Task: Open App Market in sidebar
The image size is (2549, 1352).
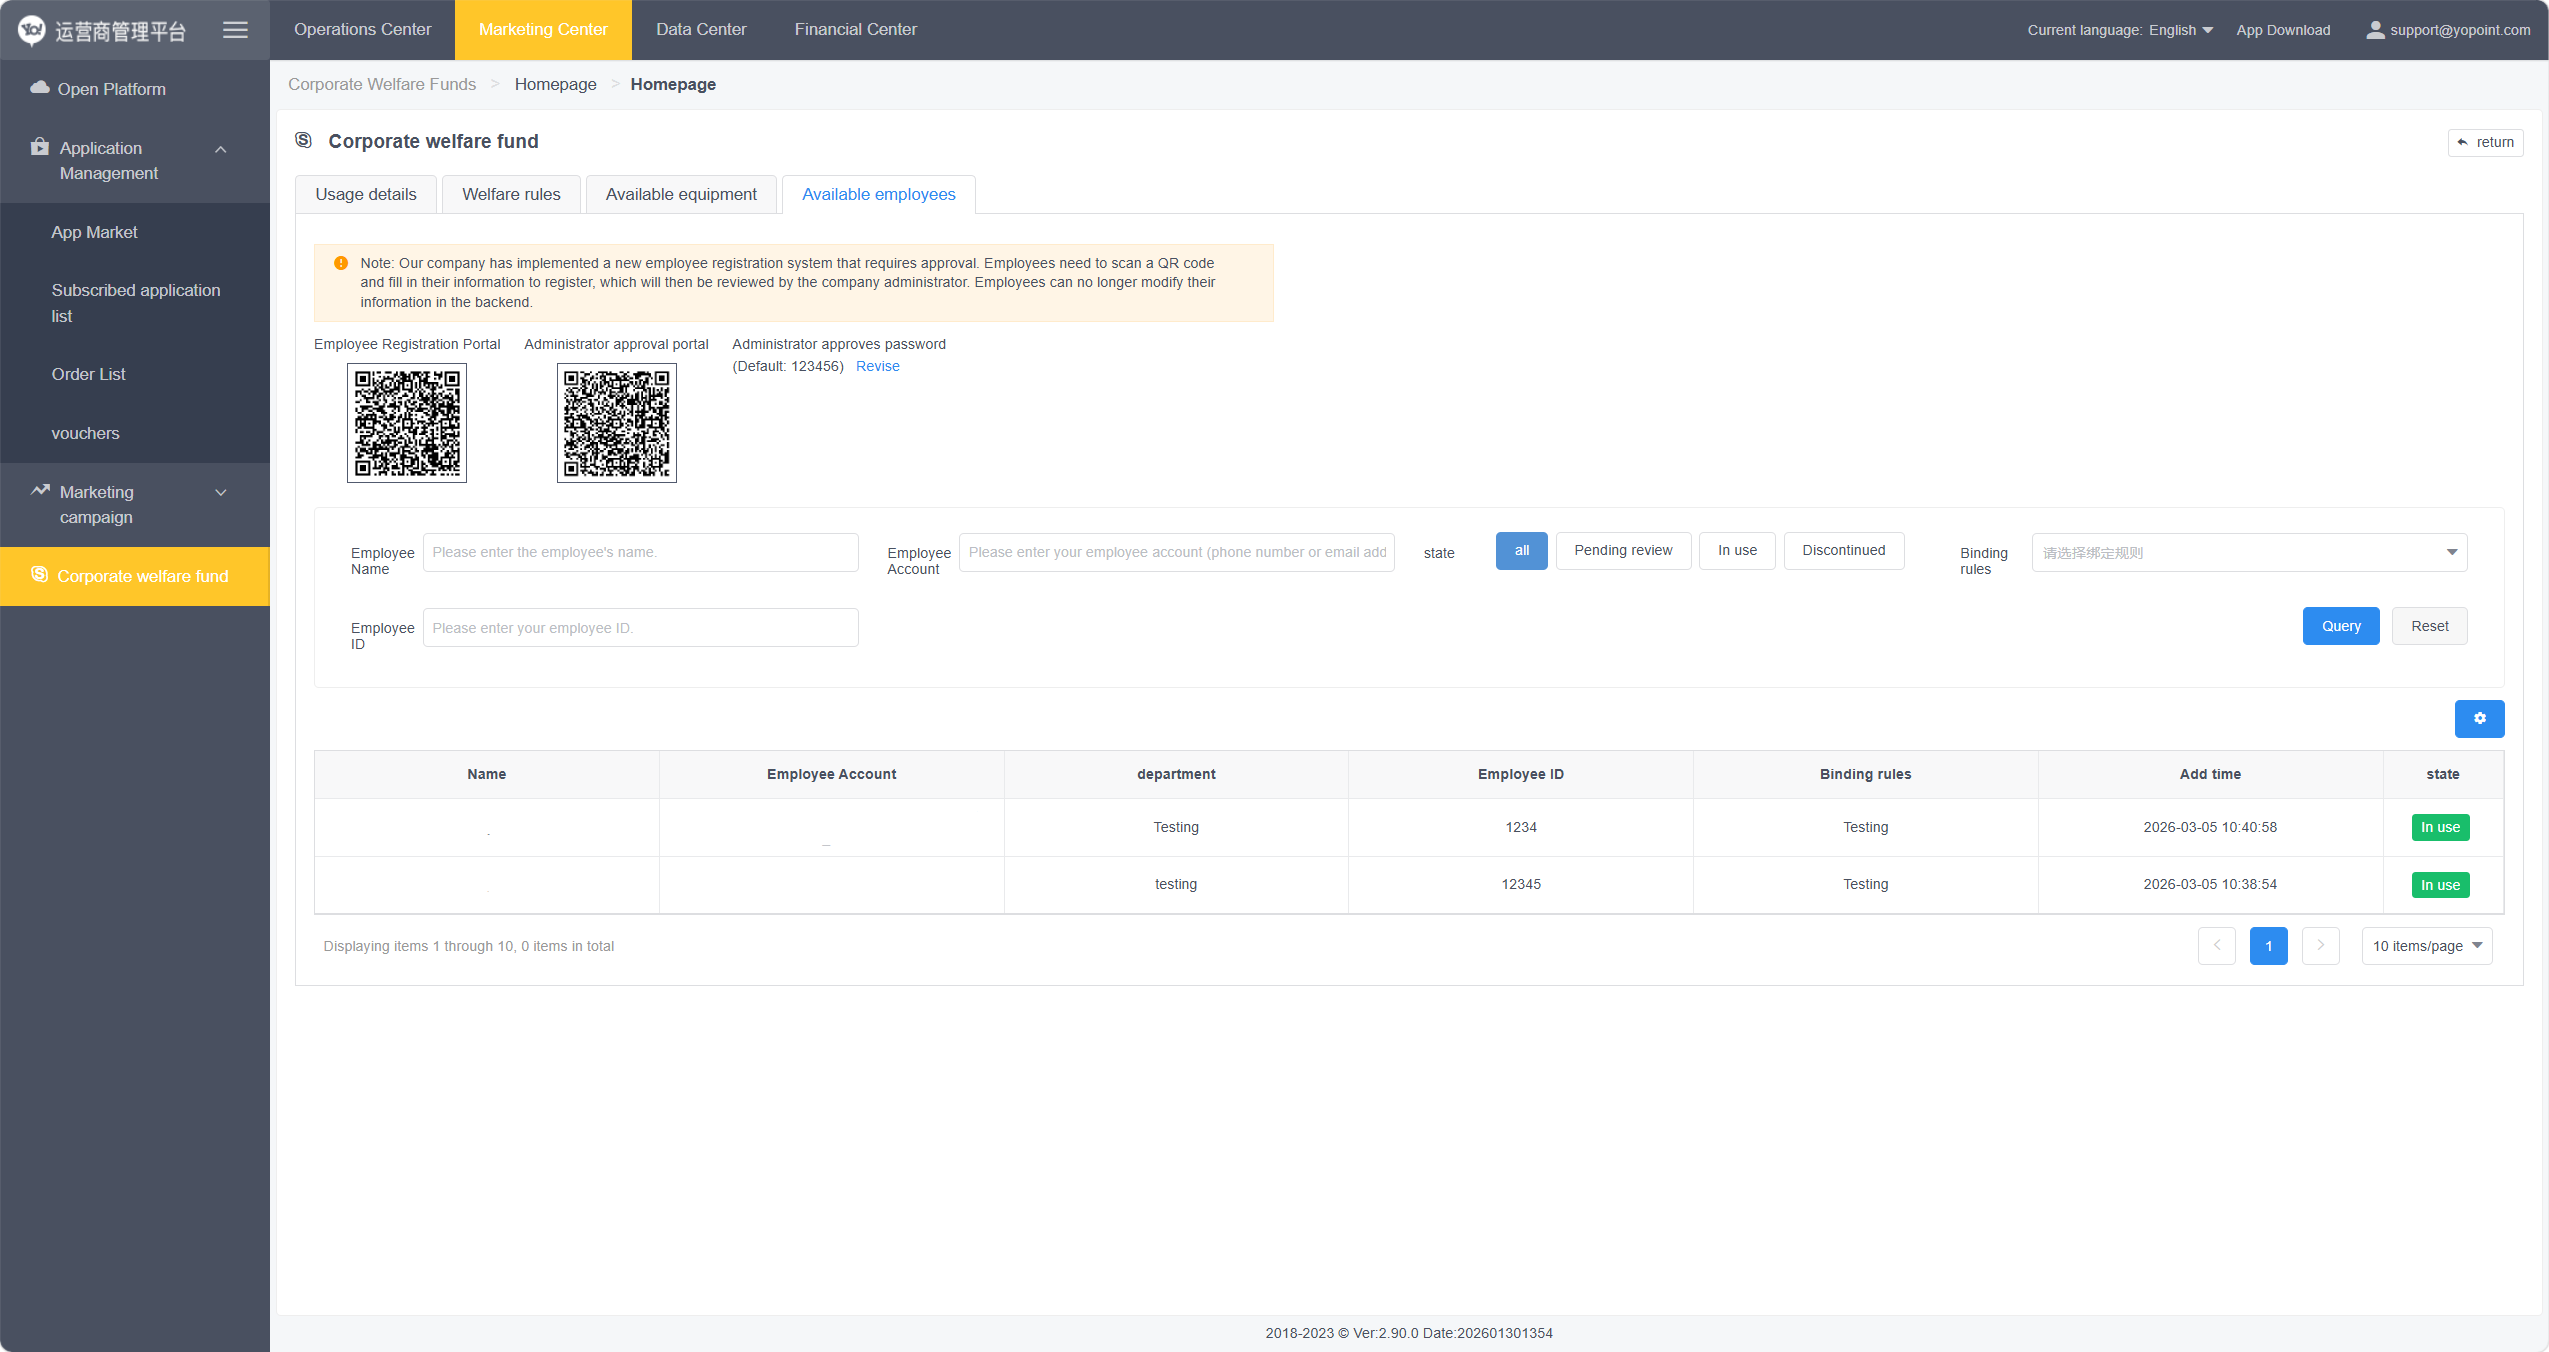Action: (x=135, y=232)
